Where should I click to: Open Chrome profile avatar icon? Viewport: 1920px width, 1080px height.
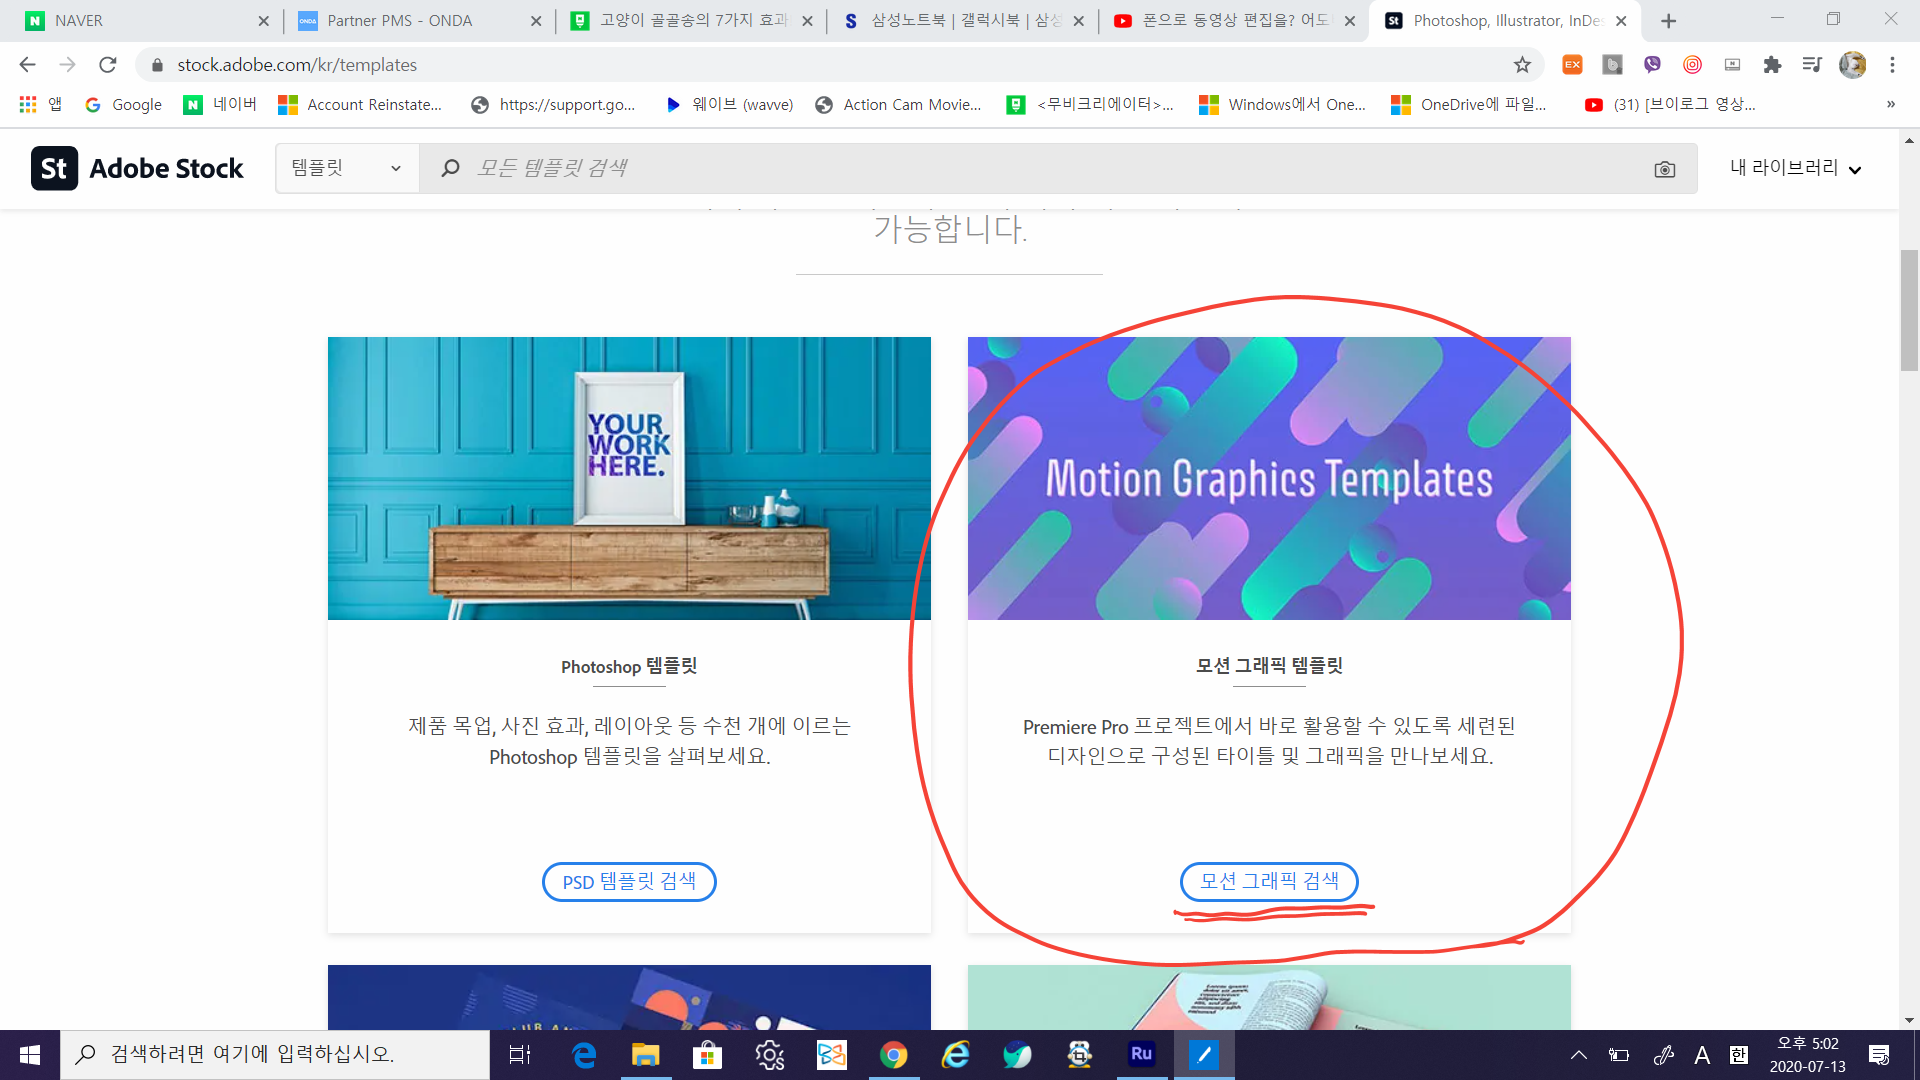(x=1852, y=65)
